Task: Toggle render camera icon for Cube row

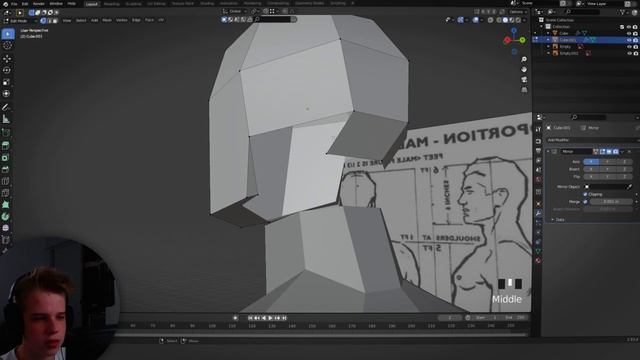Action: click(636, 33)
